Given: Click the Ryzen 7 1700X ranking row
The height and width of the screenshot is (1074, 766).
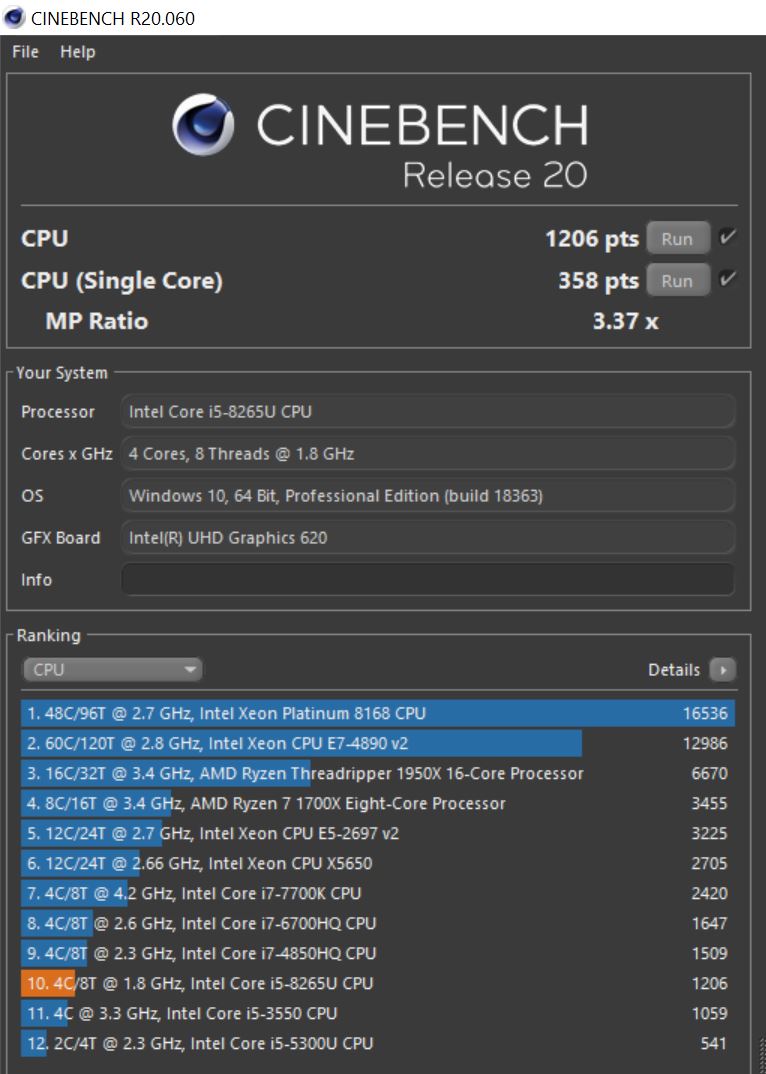Looking at the screenshot, I should pyautogui.click(x=378, y=803).
